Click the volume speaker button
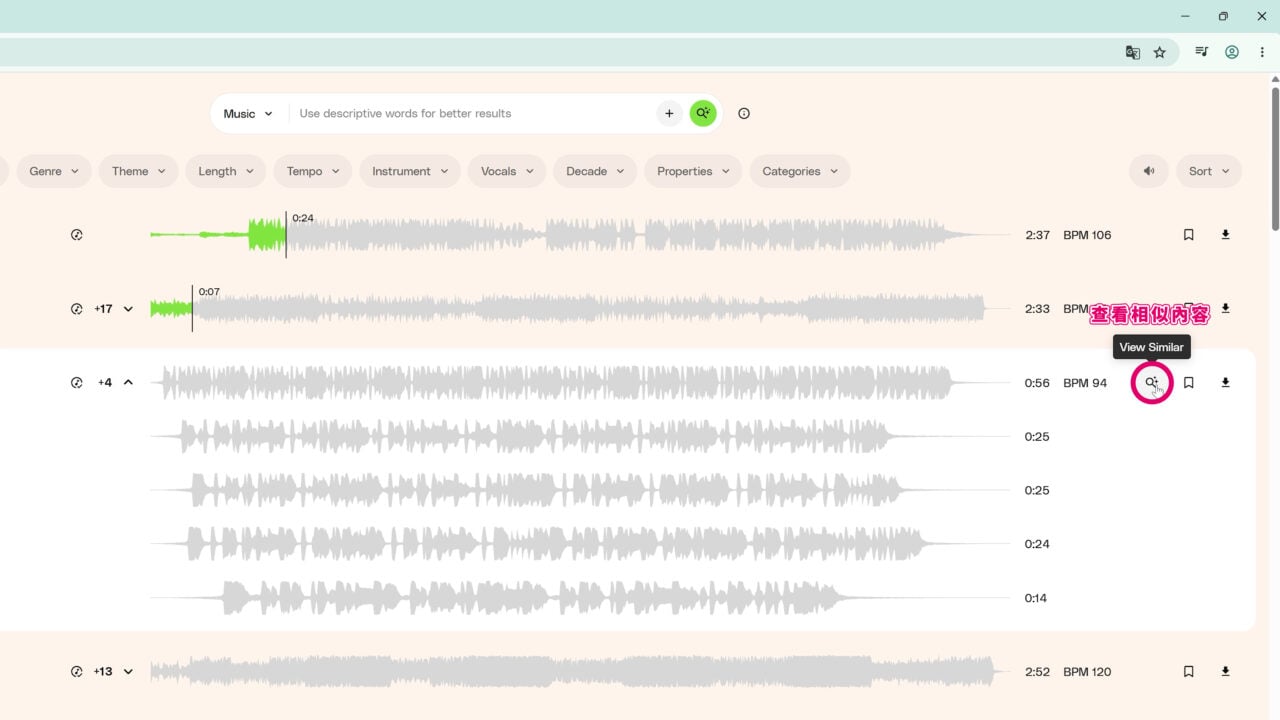This screenshot has width=1280, height=720. [1149, 171]
